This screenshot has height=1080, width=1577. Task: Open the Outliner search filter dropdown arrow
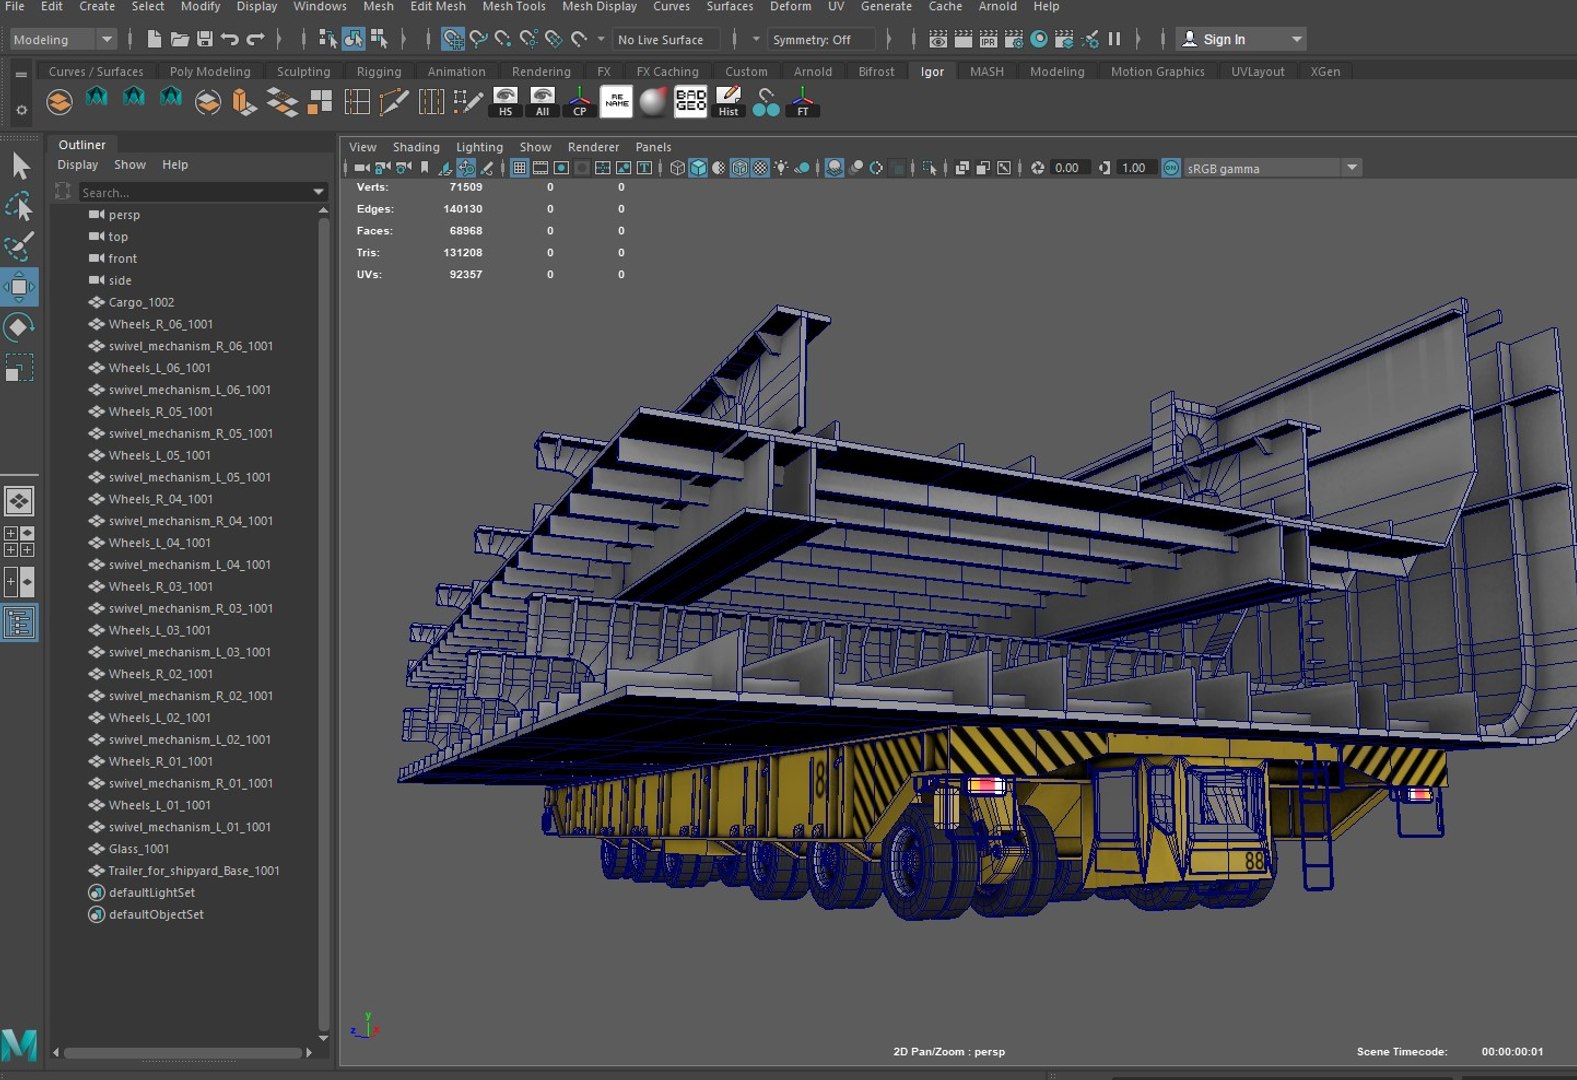pyautogui.click(x=319, y=192)
